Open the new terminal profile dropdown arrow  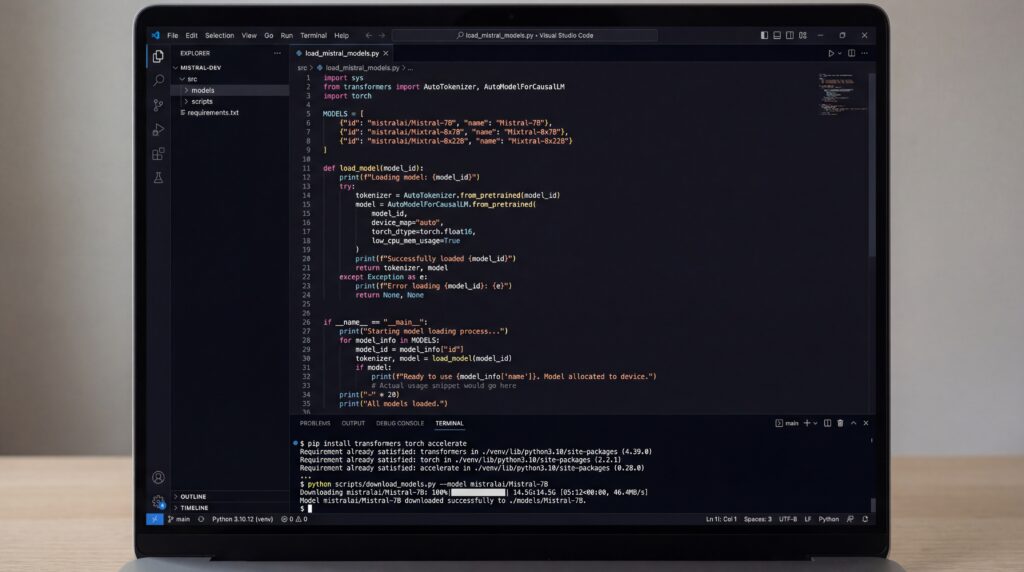point(815,423)
